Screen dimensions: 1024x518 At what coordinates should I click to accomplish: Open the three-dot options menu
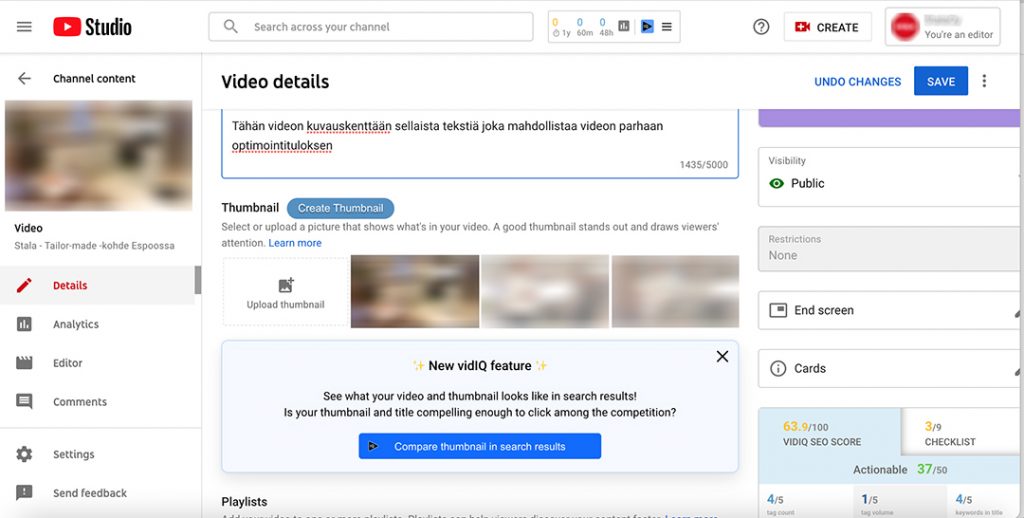pyautogui.click(x=984, y=81)
